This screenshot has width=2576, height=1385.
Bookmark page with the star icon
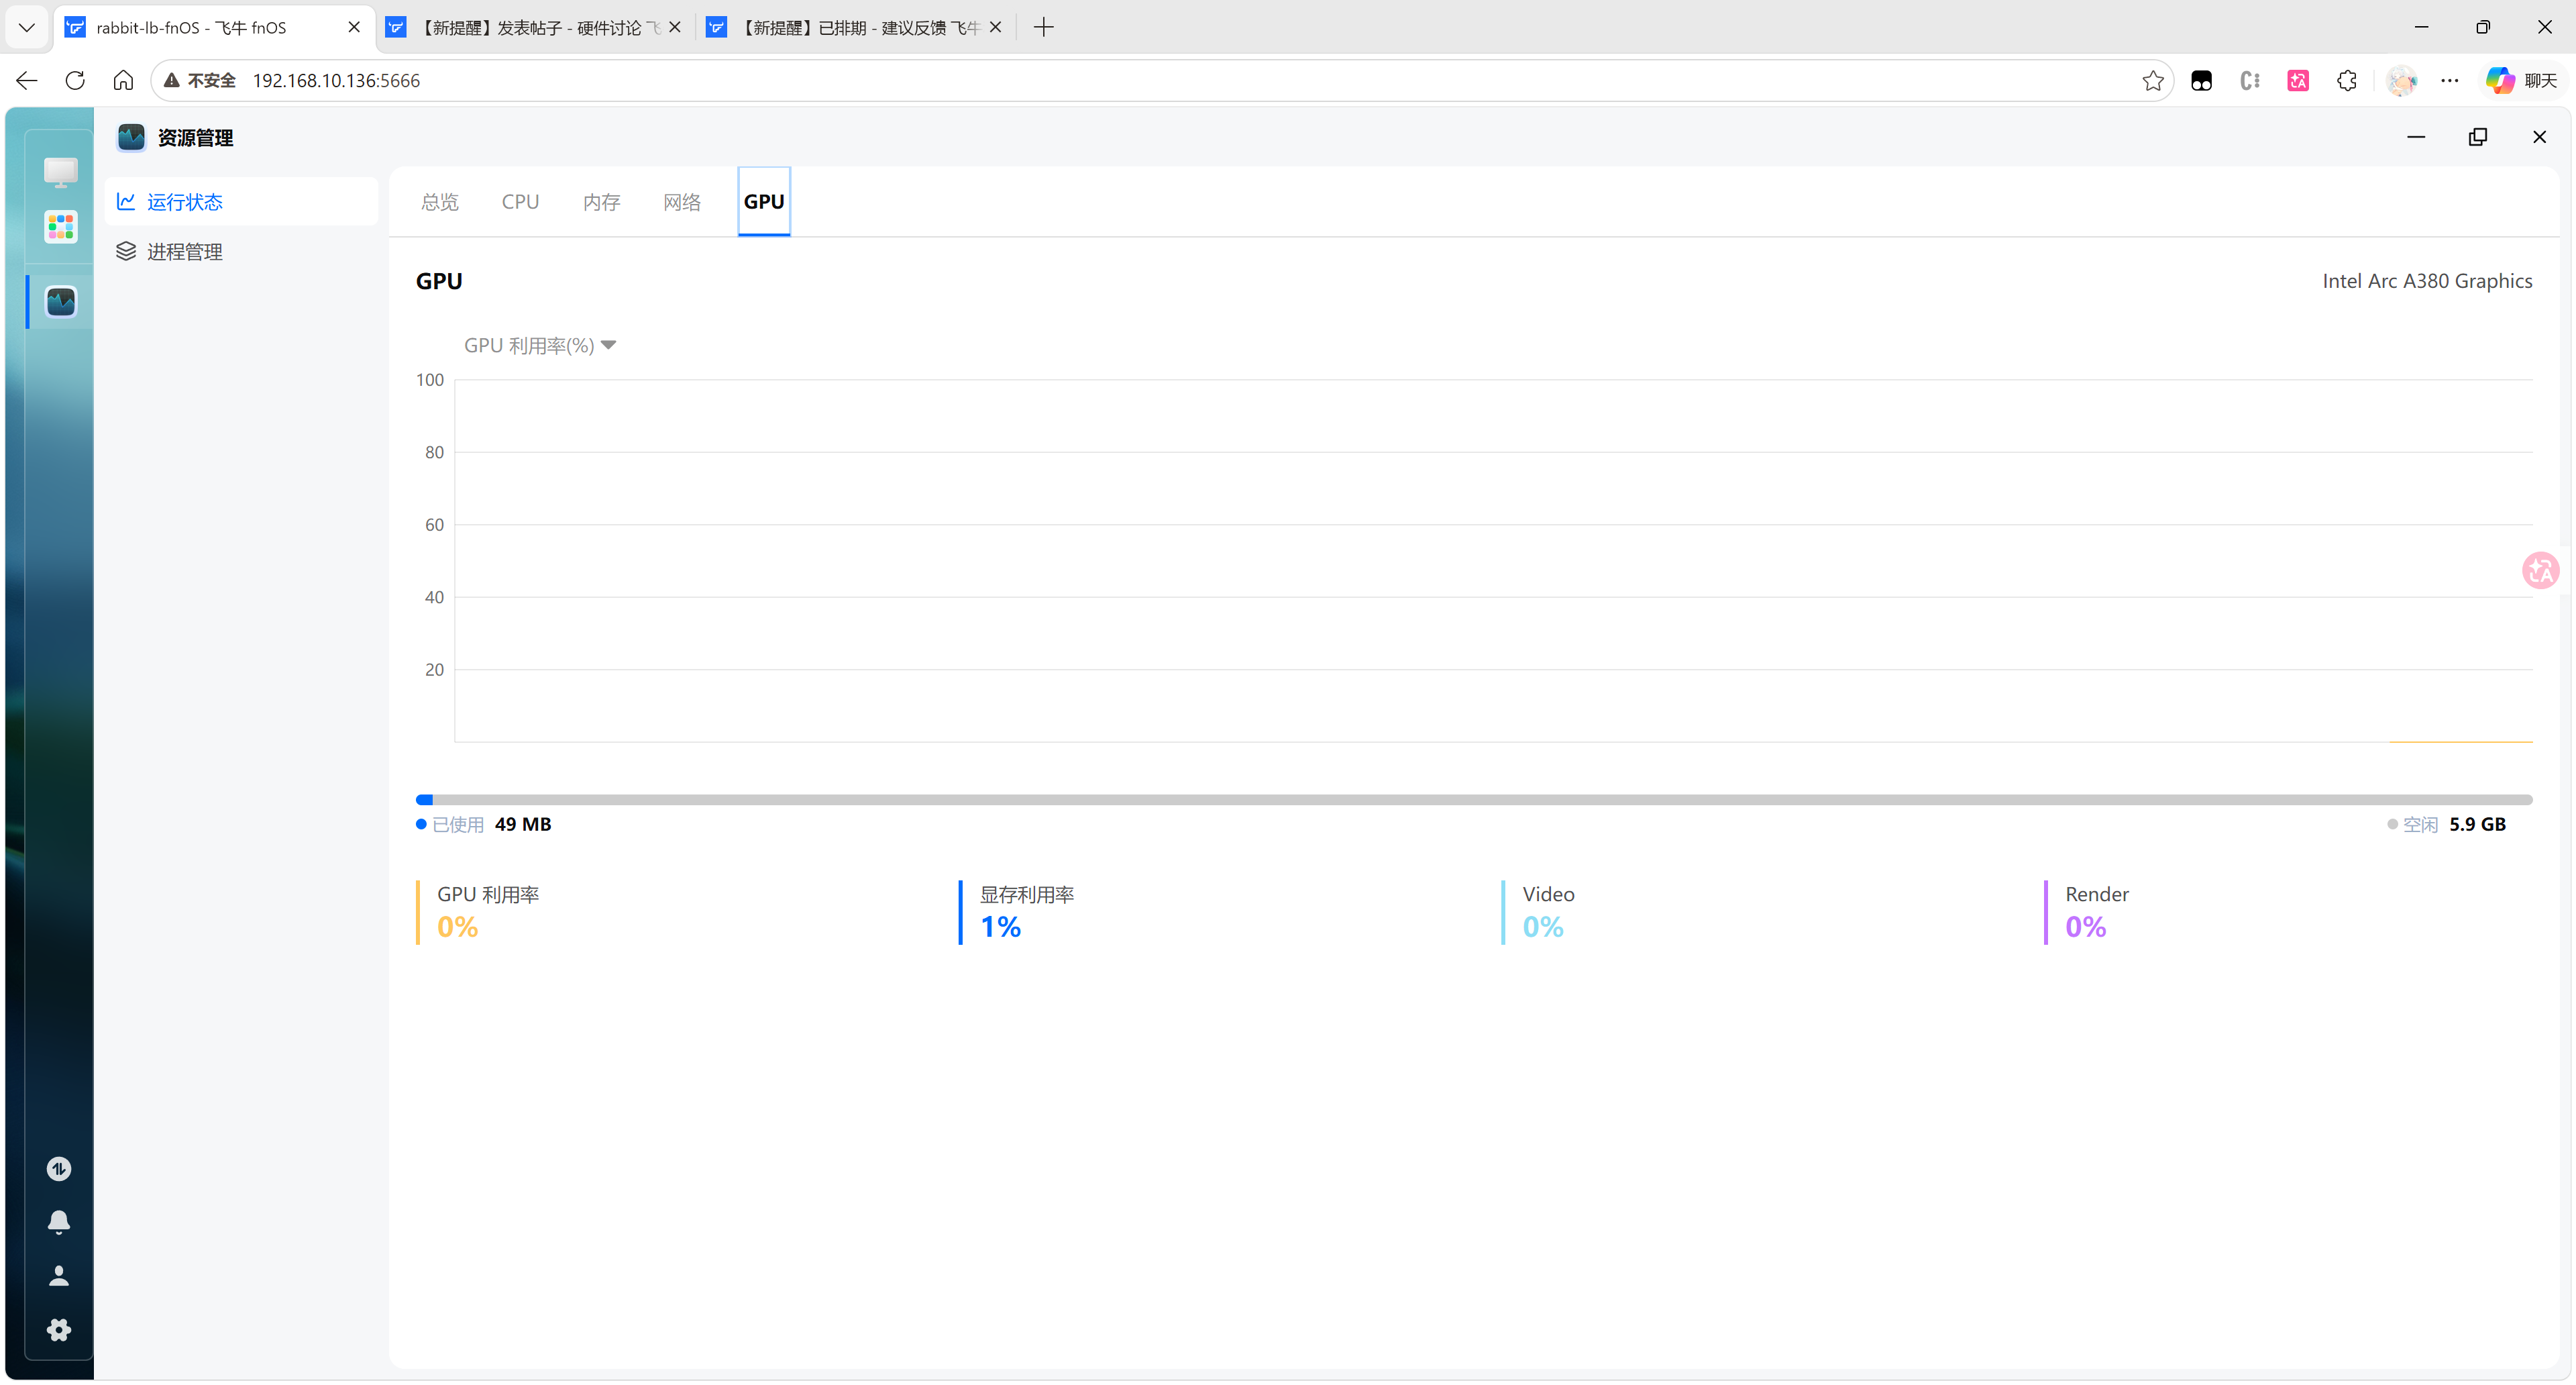tap(2152, 81)
